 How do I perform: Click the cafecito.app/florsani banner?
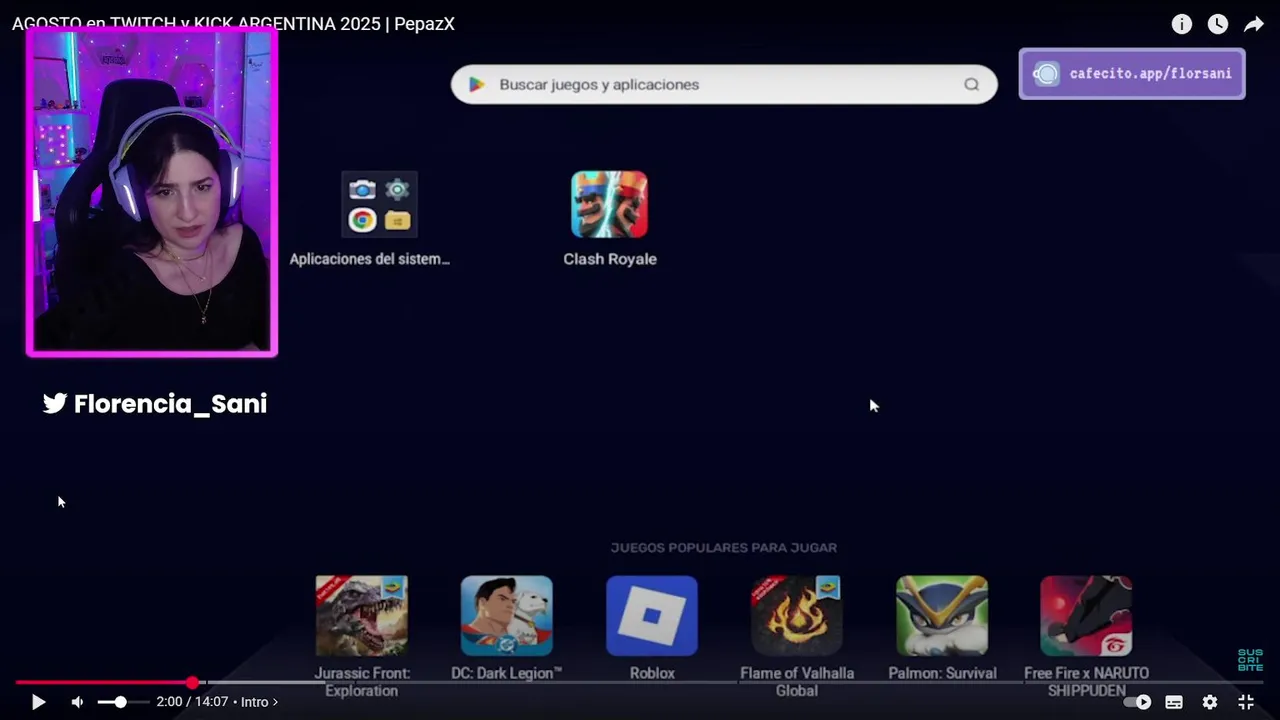click(1132, 74)
